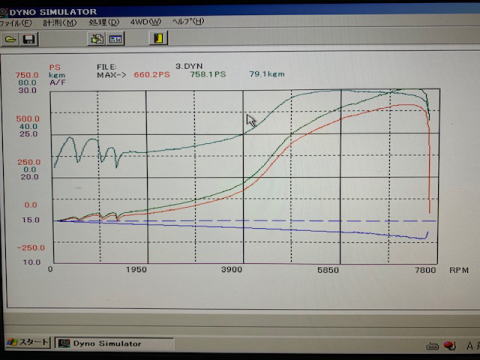Save the run using the floppy disk icon
The image size is (480, 360).
pyautogui.click(x=29, y=39)
